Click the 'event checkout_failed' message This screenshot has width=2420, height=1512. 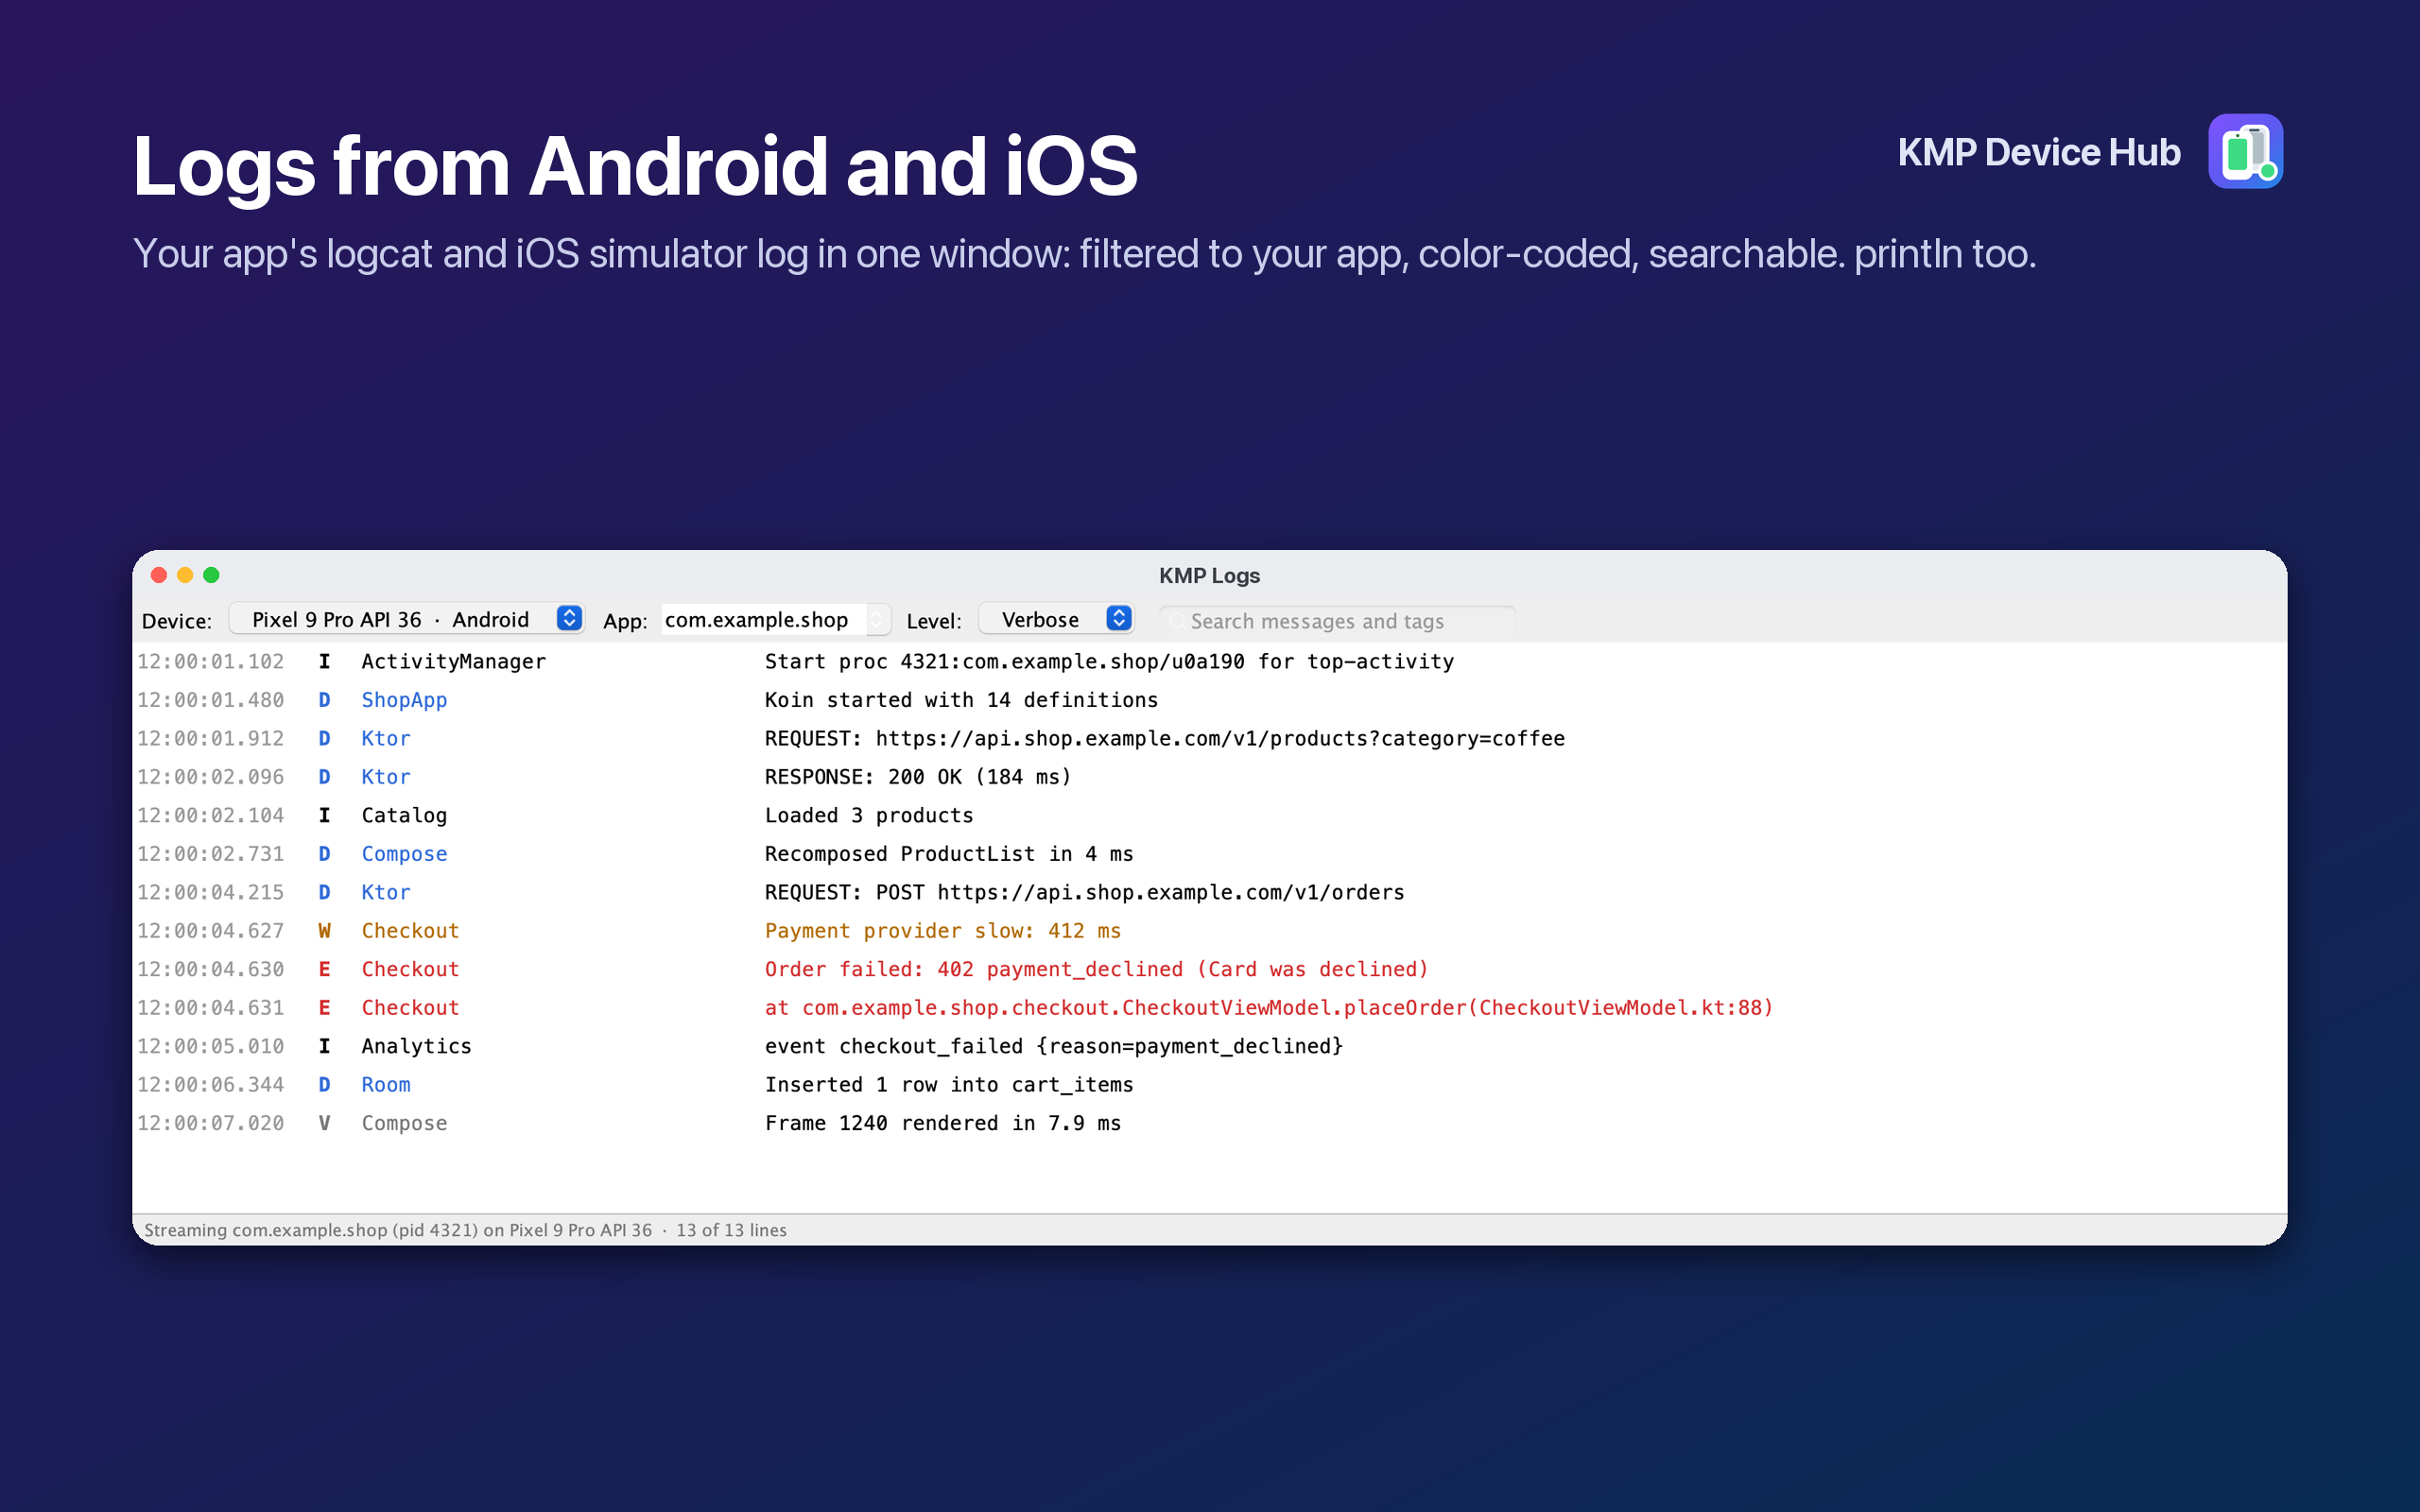tap(1054, 1046)
